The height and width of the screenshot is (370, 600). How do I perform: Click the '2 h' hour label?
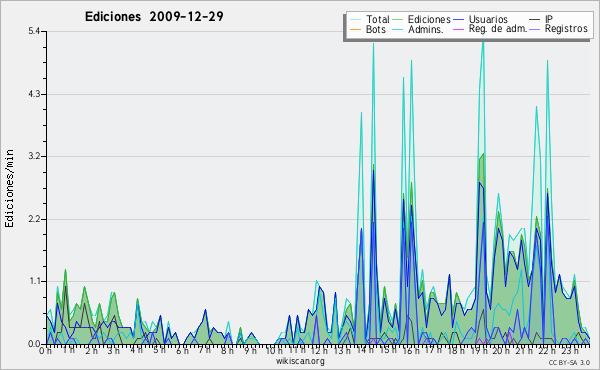coord(91,350)
